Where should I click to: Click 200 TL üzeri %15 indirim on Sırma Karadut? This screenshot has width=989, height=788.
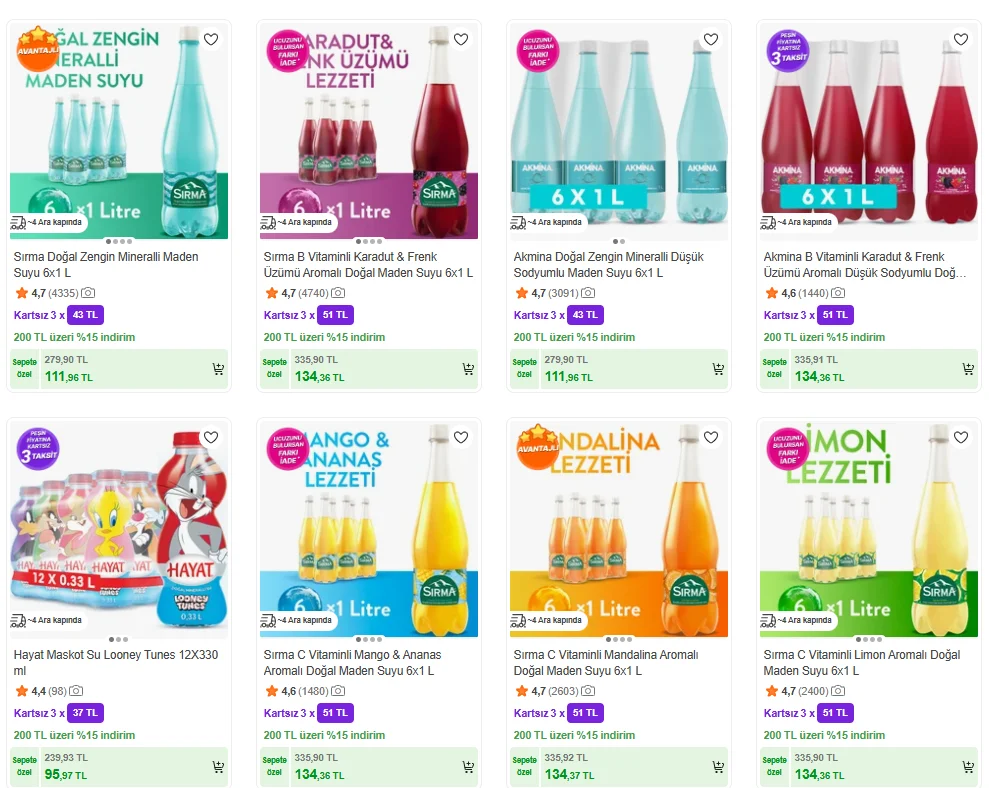pos(324,337)
